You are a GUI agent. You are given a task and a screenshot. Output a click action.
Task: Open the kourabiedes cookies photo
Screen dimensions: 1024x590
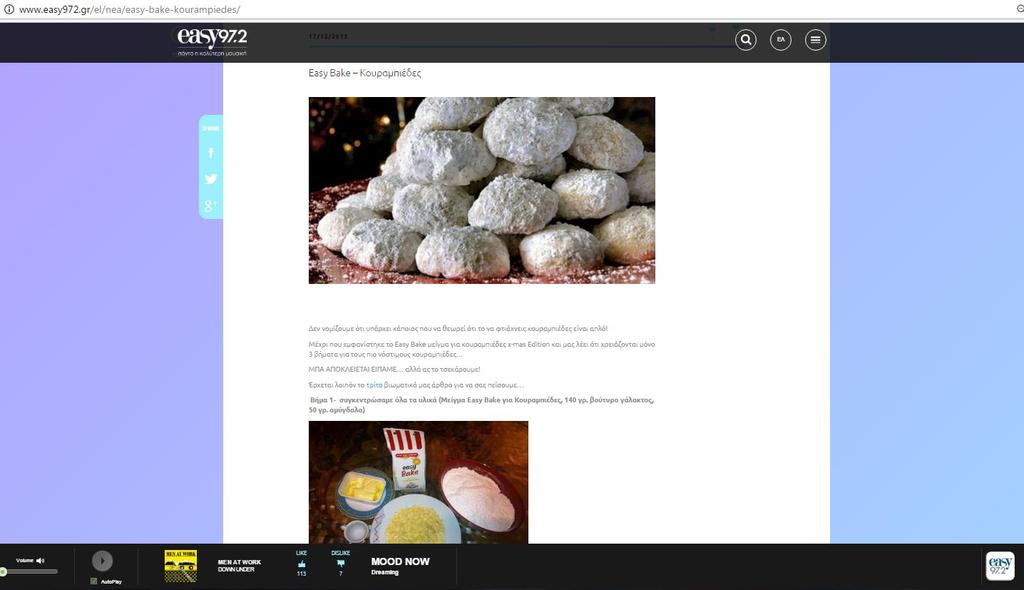coord(482,190)
